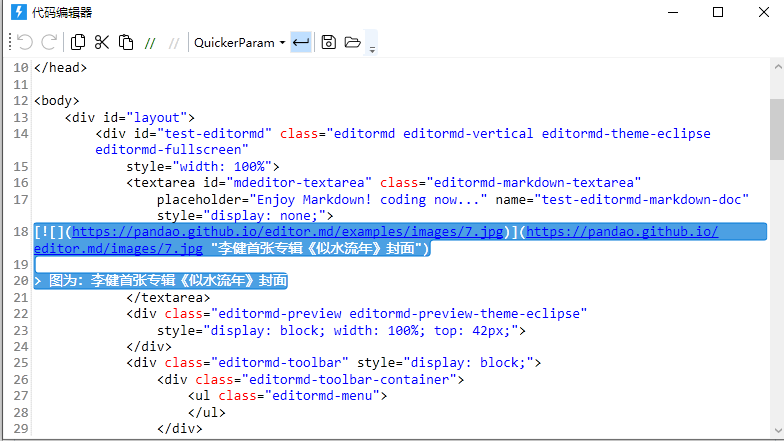Click the "</head>" text on line 10
The image size is (784, 441).
60,68
